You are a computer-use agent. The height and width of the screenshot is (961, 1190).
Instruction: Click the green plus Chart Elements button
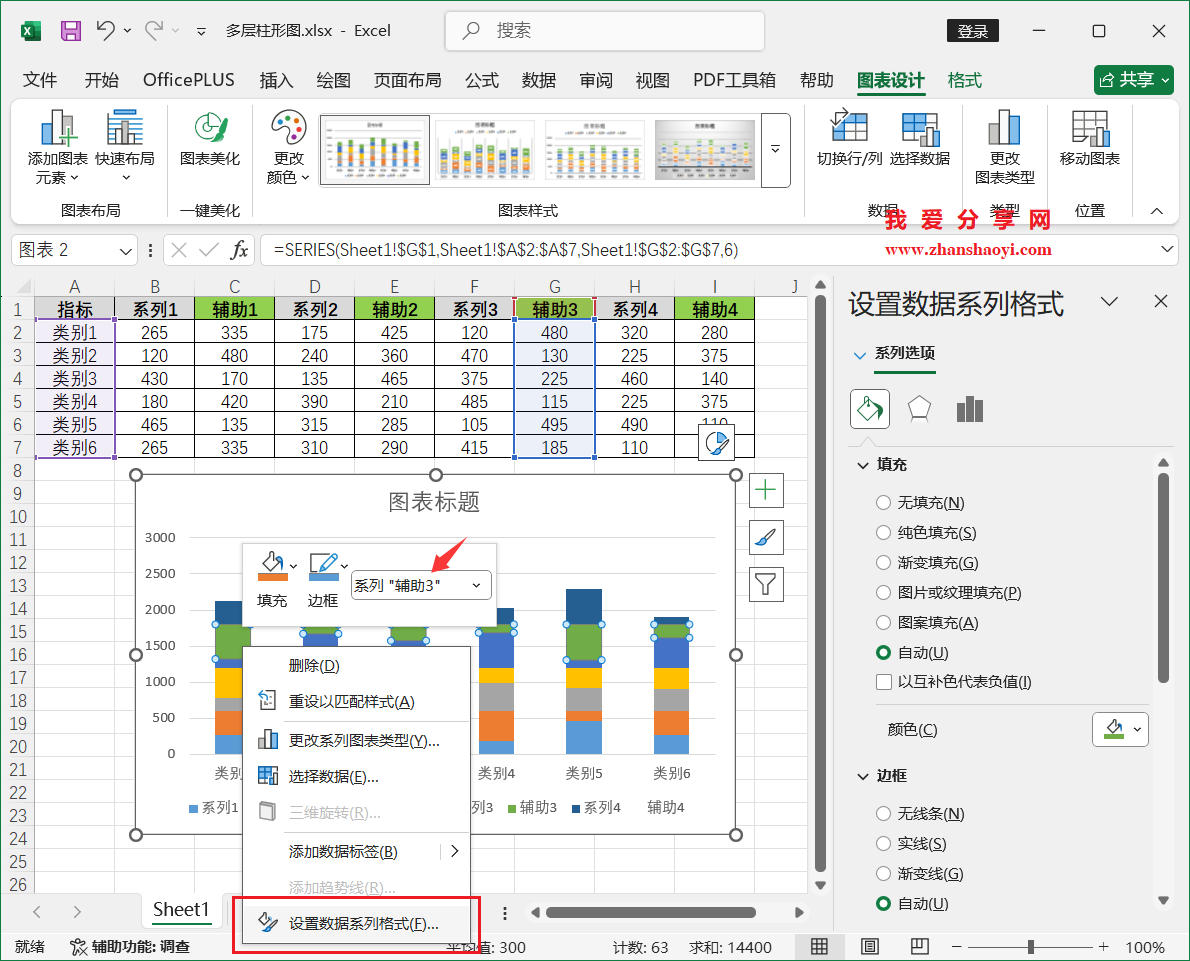(x=766, y=490)
